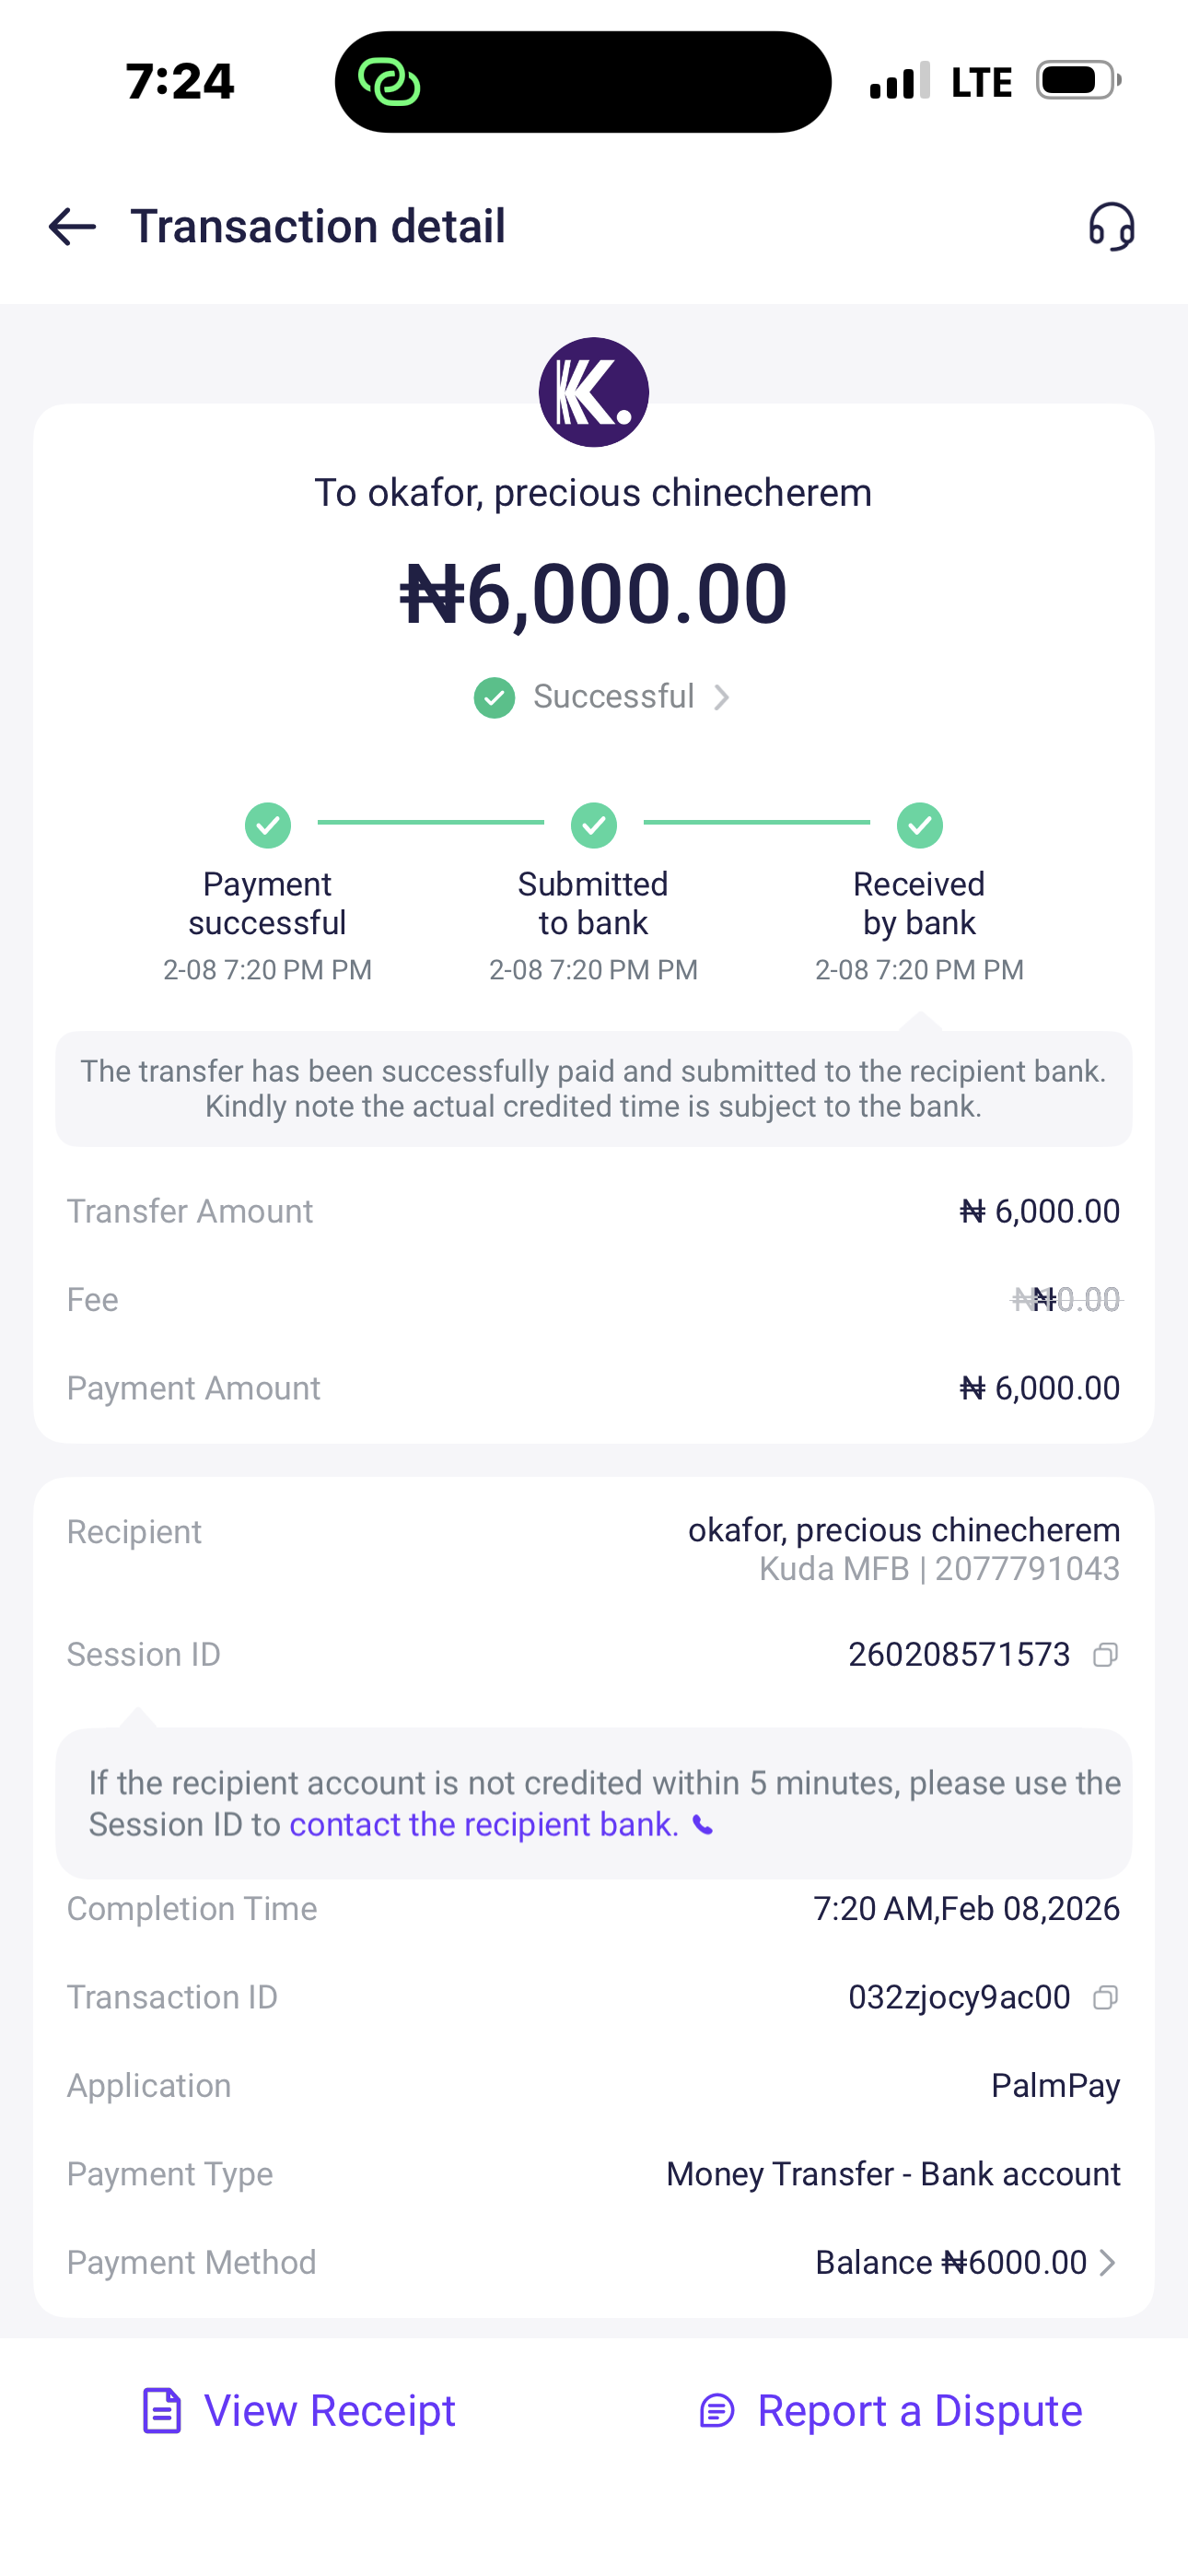Open the Balance ₦6000.00 payment method
The image size is (1188, 2576).
950,2263
